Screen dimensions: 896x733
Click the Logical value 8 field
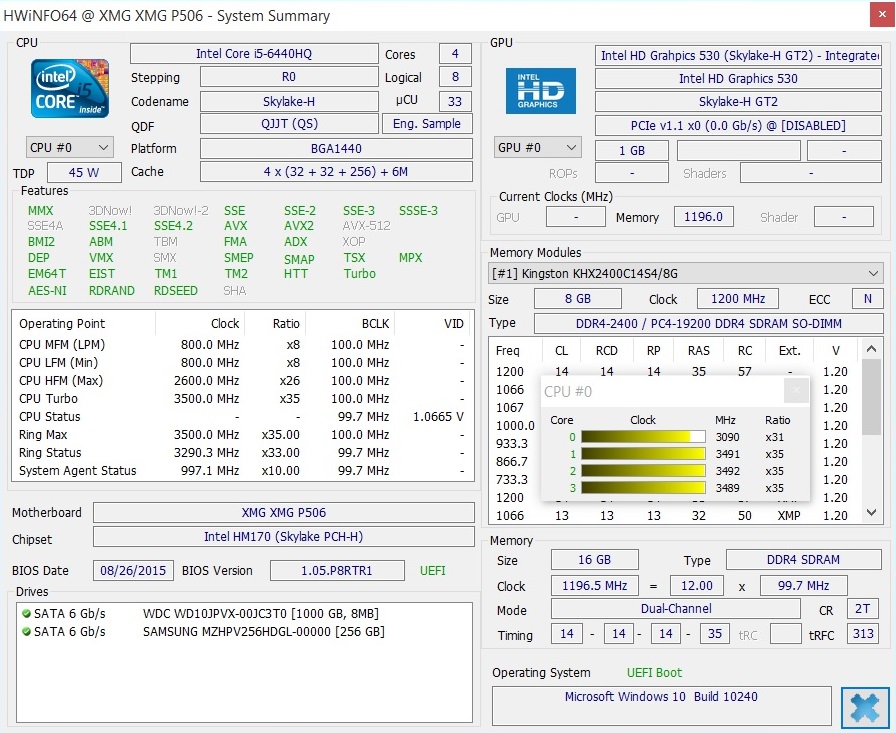(455, 77)
